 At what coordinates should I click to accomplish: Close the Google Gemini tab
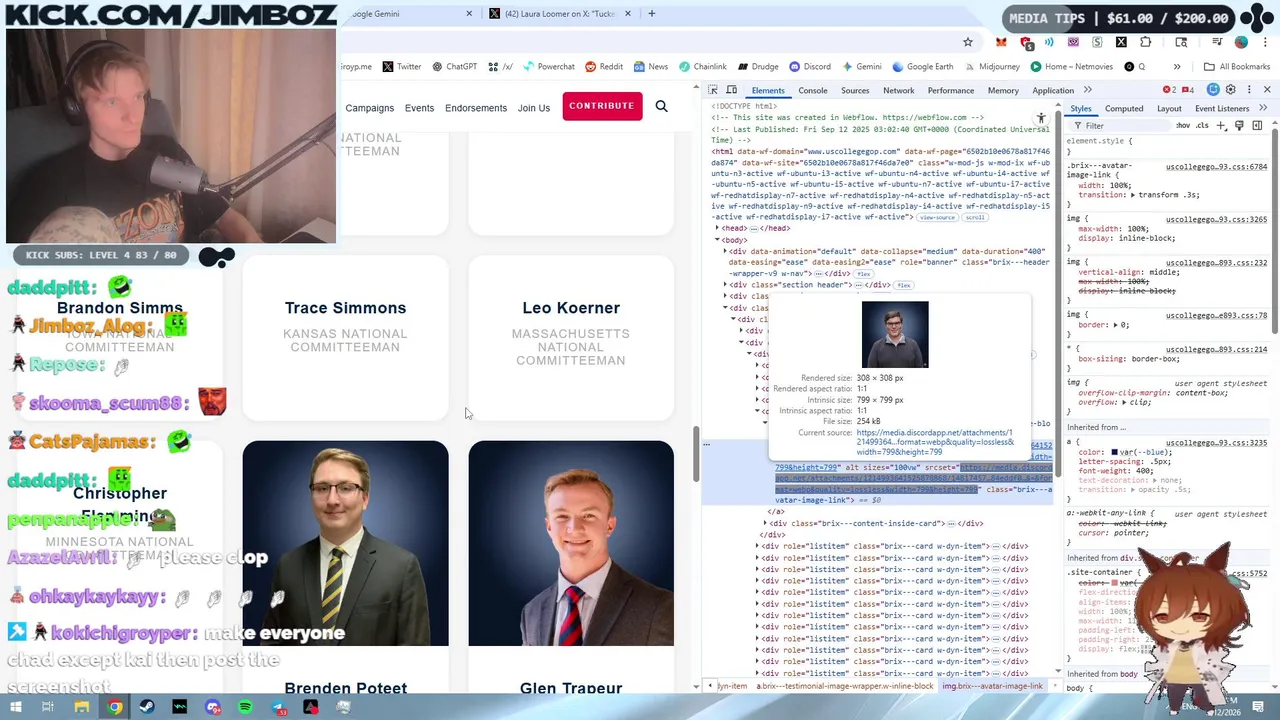[x=469, y=14]
